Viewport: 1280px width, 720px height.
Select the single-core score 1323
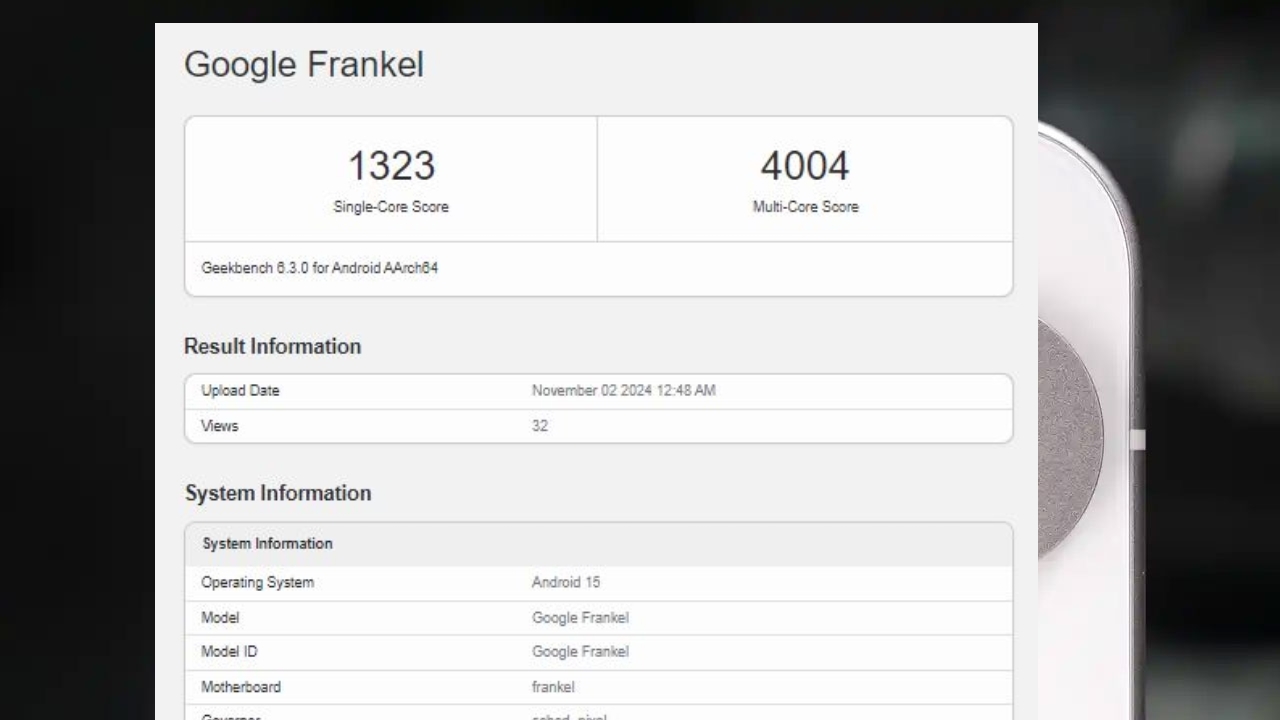tap(391, 166)
